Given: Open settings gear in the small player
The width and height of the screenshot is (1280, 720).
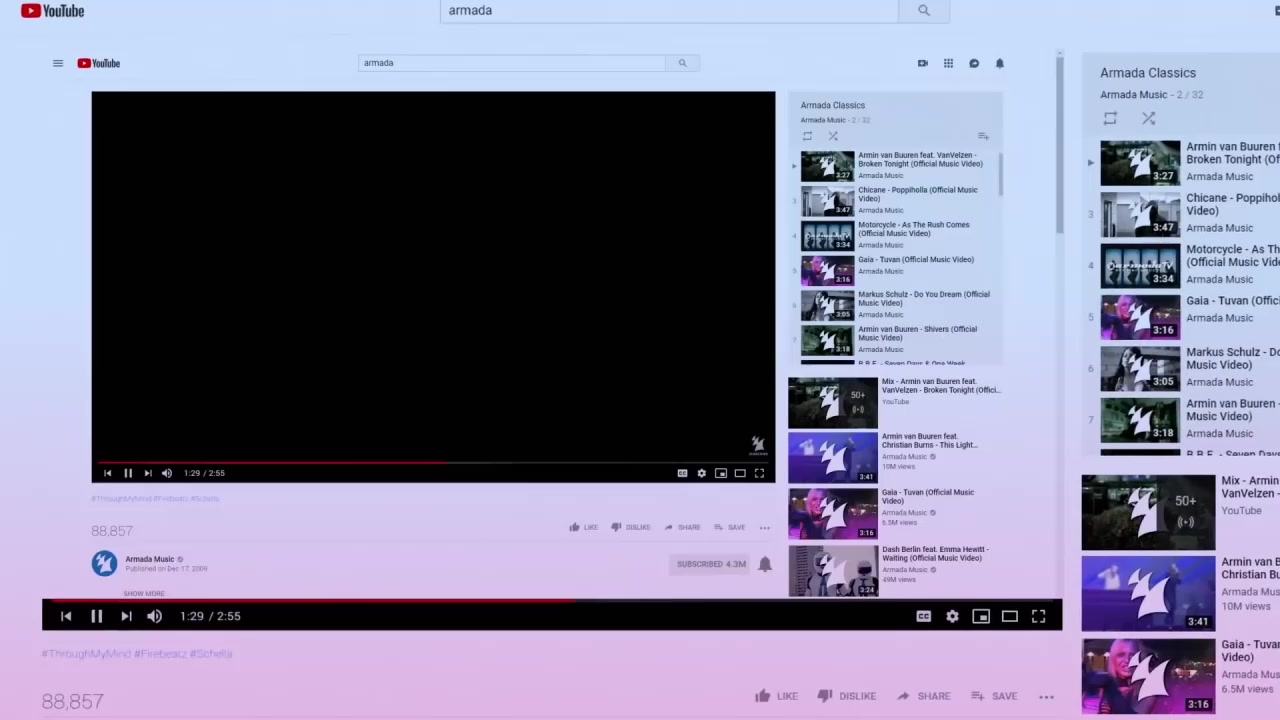Looking at the screenshot, I should (701, 473).
